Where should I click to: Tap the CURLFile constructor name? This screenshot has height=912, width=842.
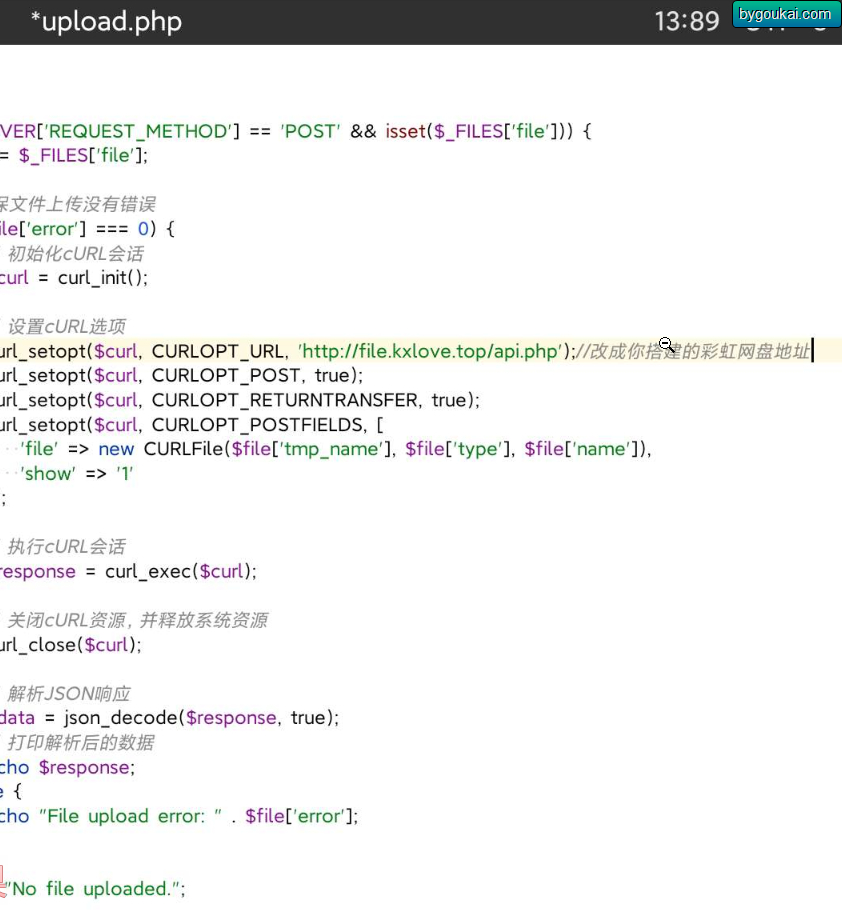(x=184, y=449)
